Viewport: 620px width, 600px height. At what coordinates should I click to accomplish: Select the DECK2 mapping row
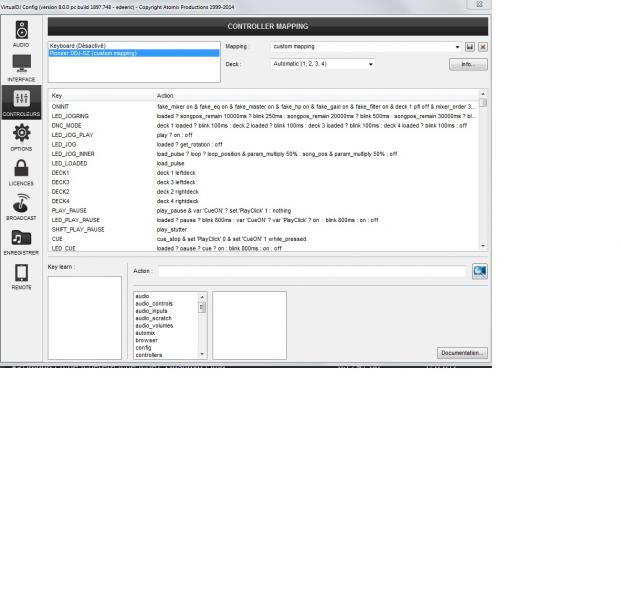pyautogui.click(x=263, y=192)
